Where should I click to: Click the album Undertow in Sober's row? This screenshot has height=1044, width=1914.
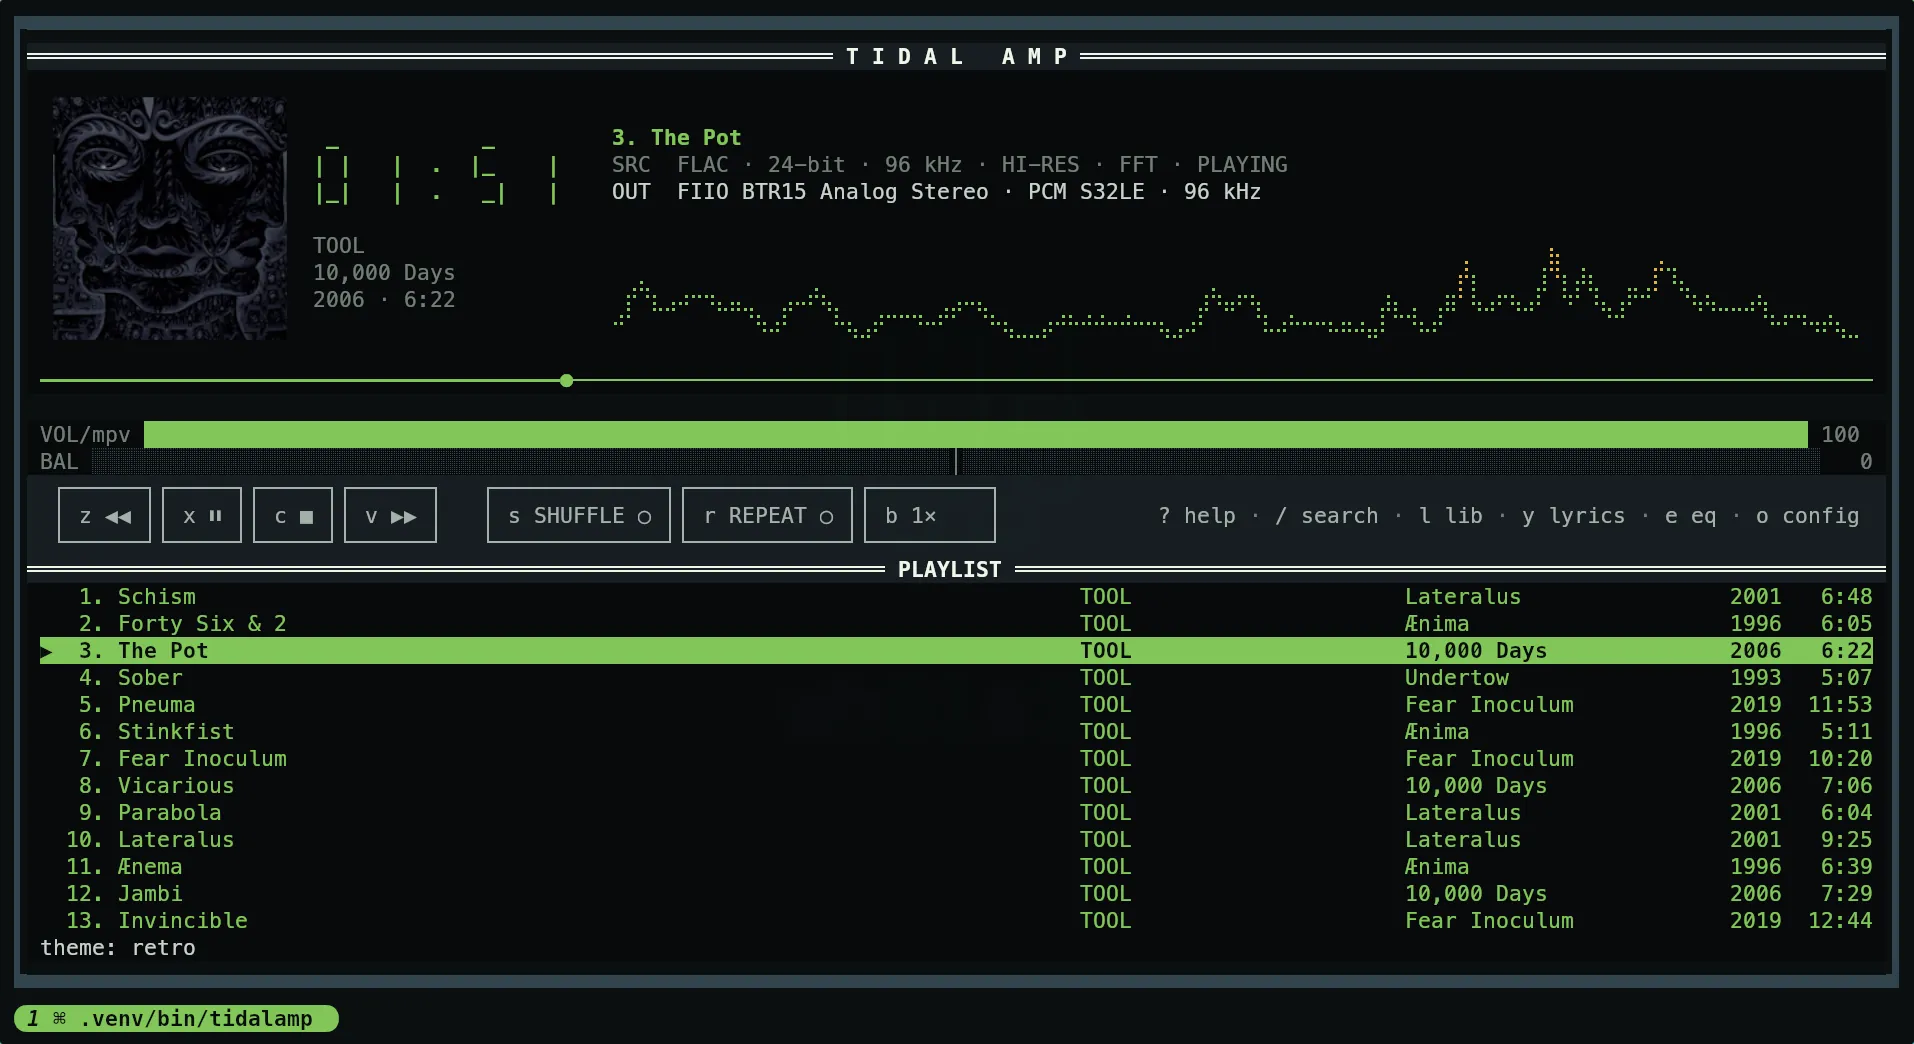coord(1457,678)
